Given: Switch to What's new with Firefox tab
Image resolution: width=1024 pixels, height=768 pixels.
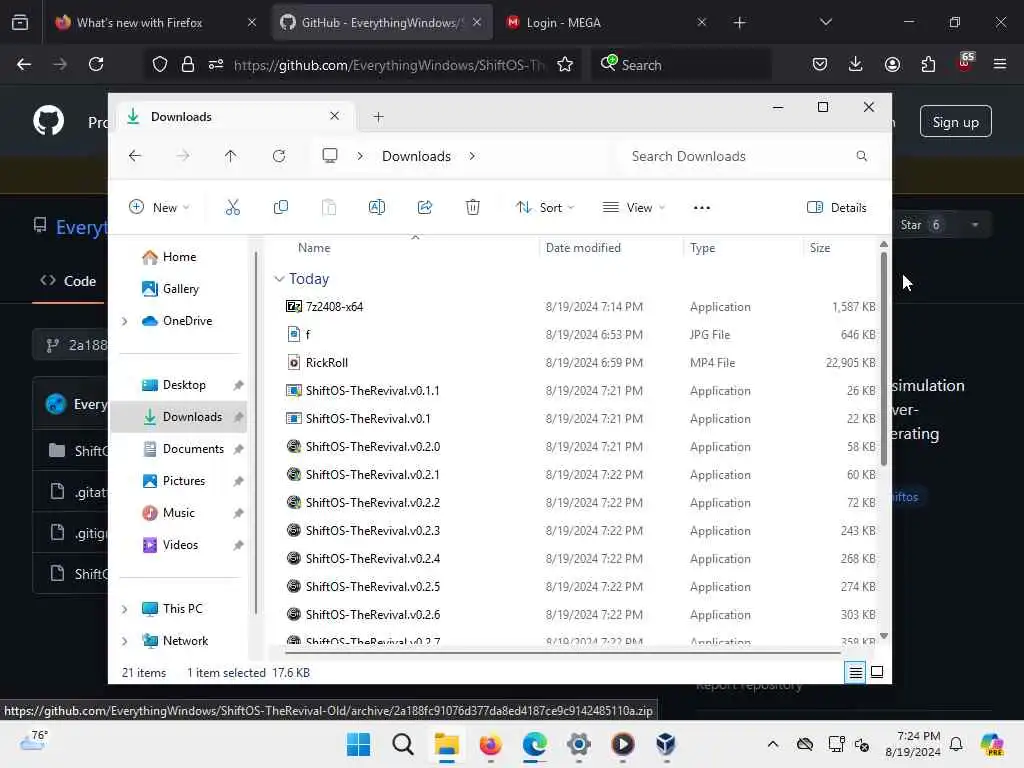Looking at the screenshot, I should coord(155,22).
